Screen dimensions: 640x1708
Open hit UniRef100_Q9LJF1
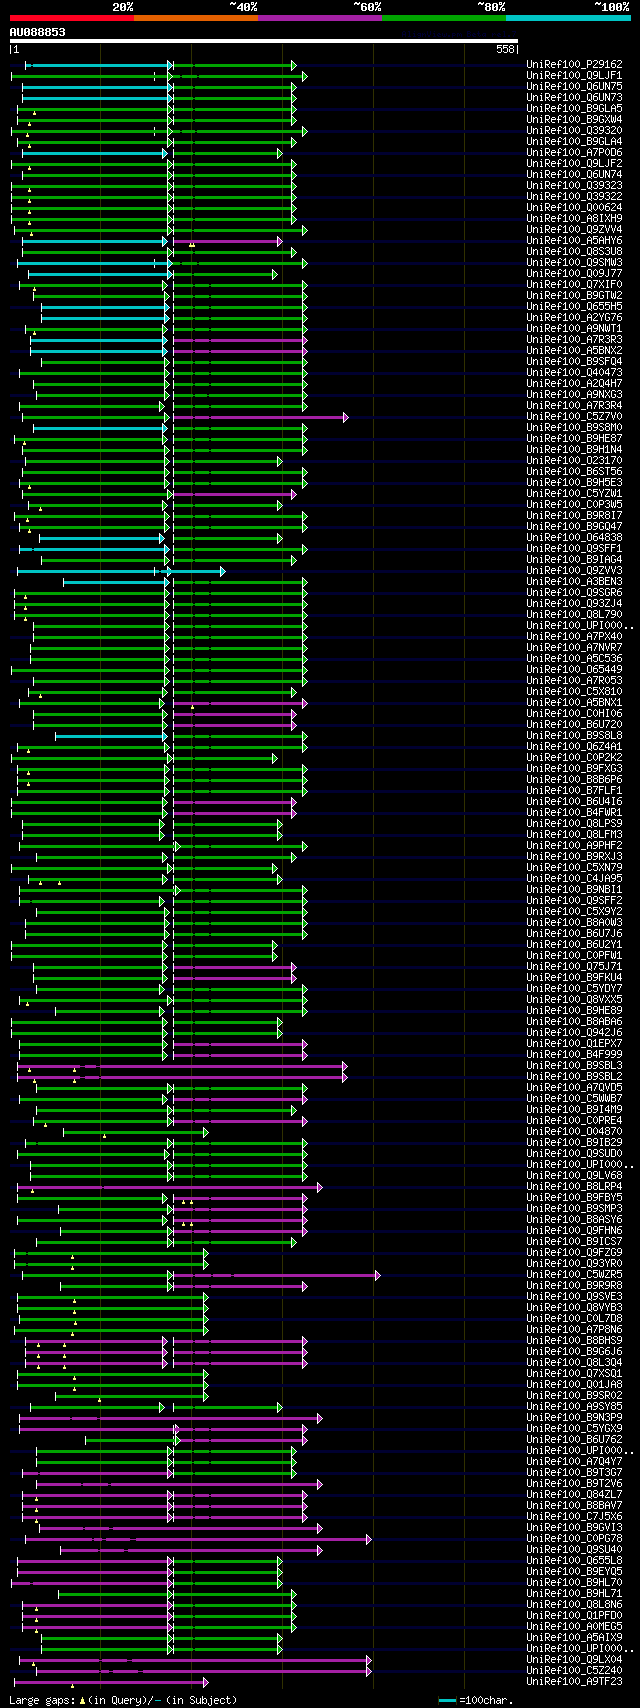point(574,76)
